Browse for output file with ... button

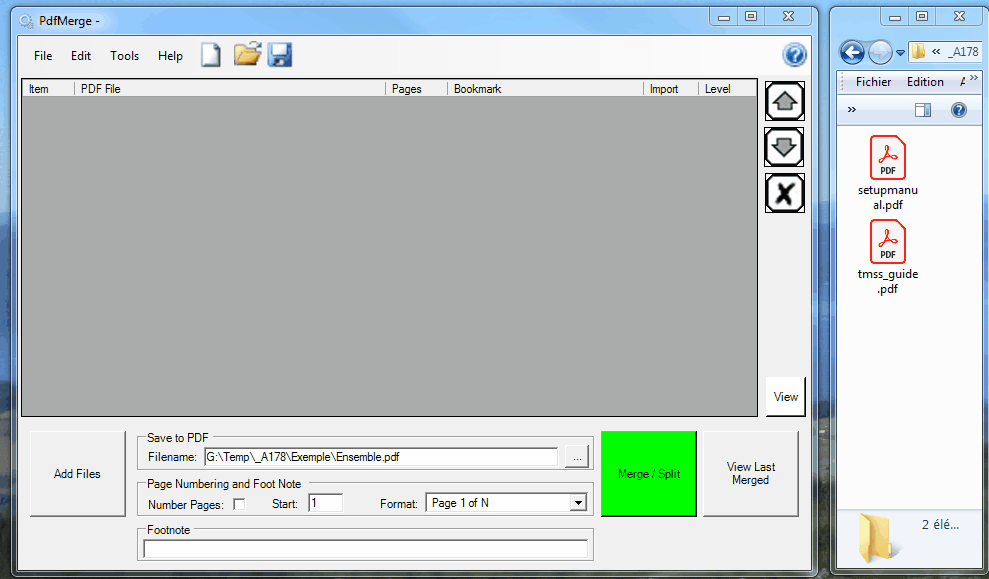[x=576, y=457]
